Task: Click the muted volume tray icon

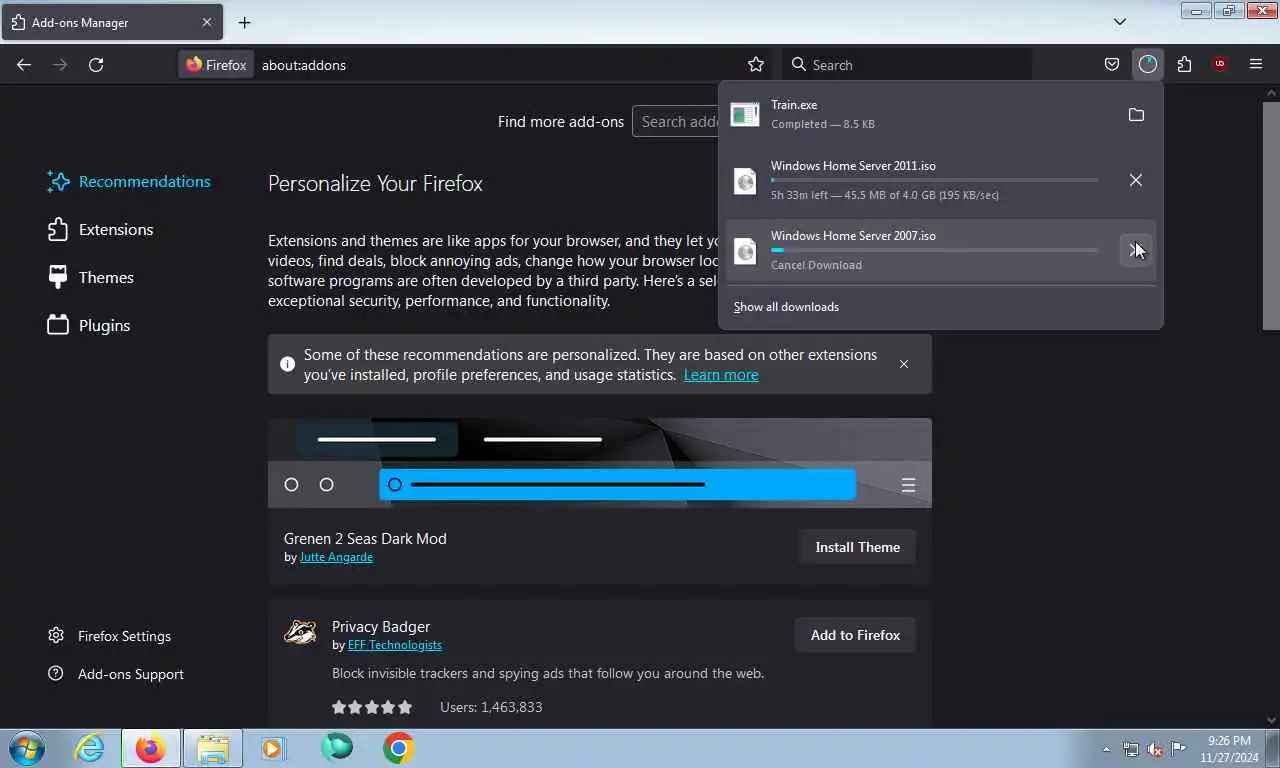Action: tap(1155, 749)
